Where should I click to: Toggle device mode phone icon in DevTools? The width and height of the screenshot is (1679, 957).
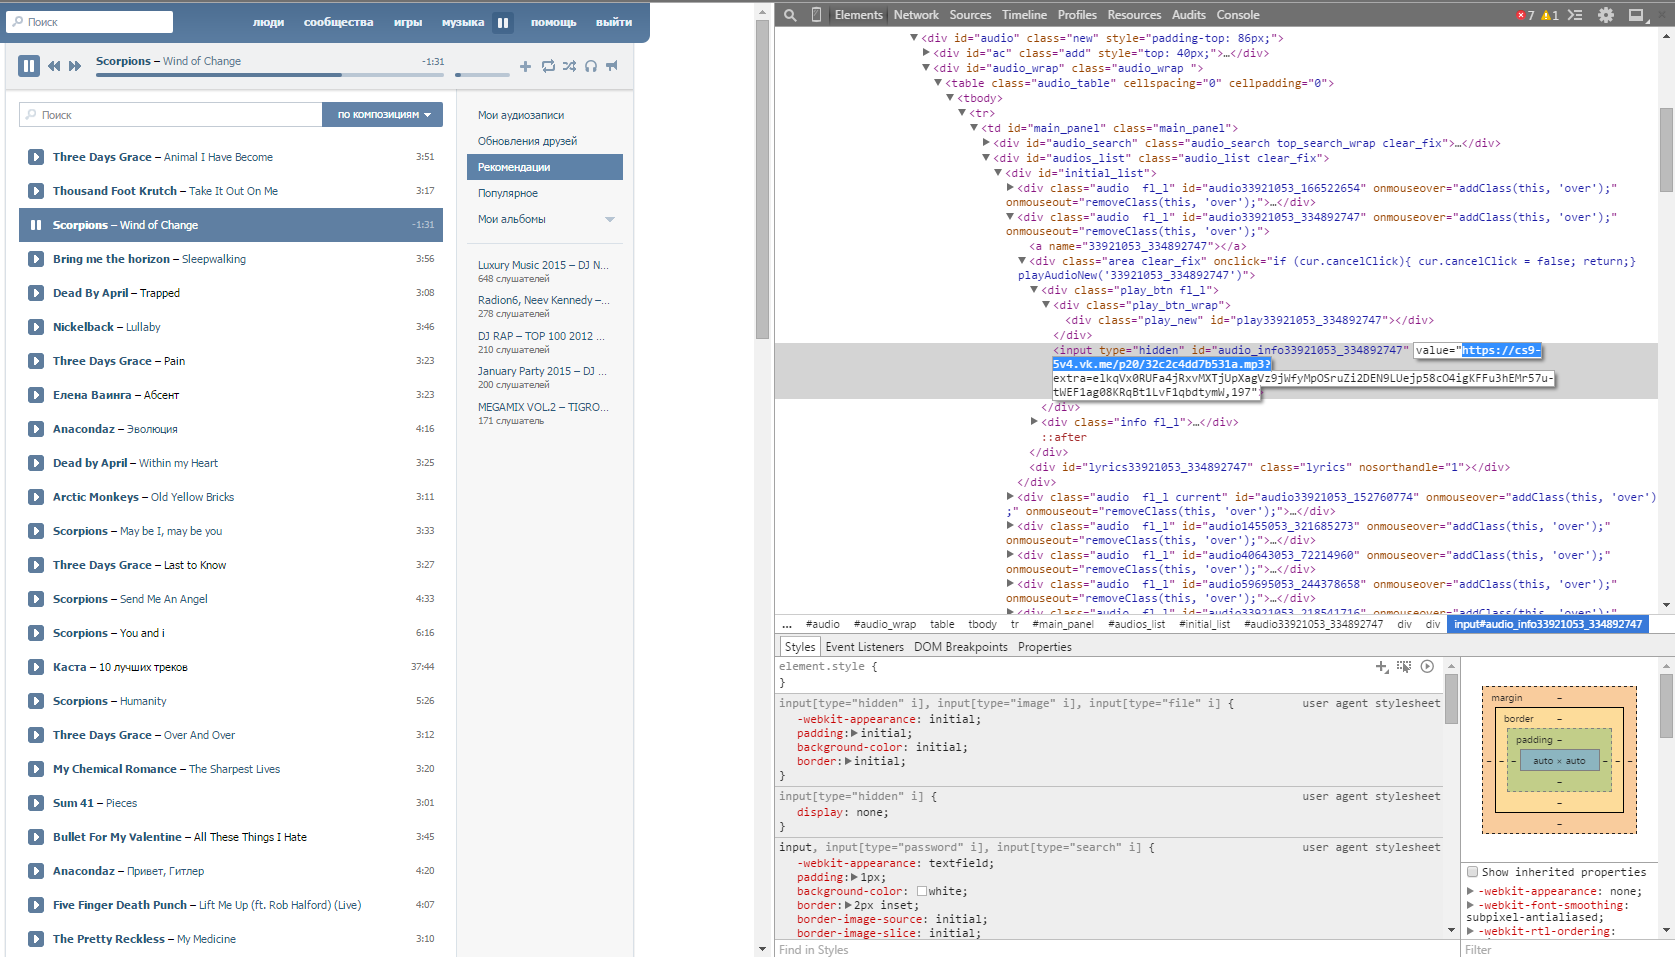[816, 15]
